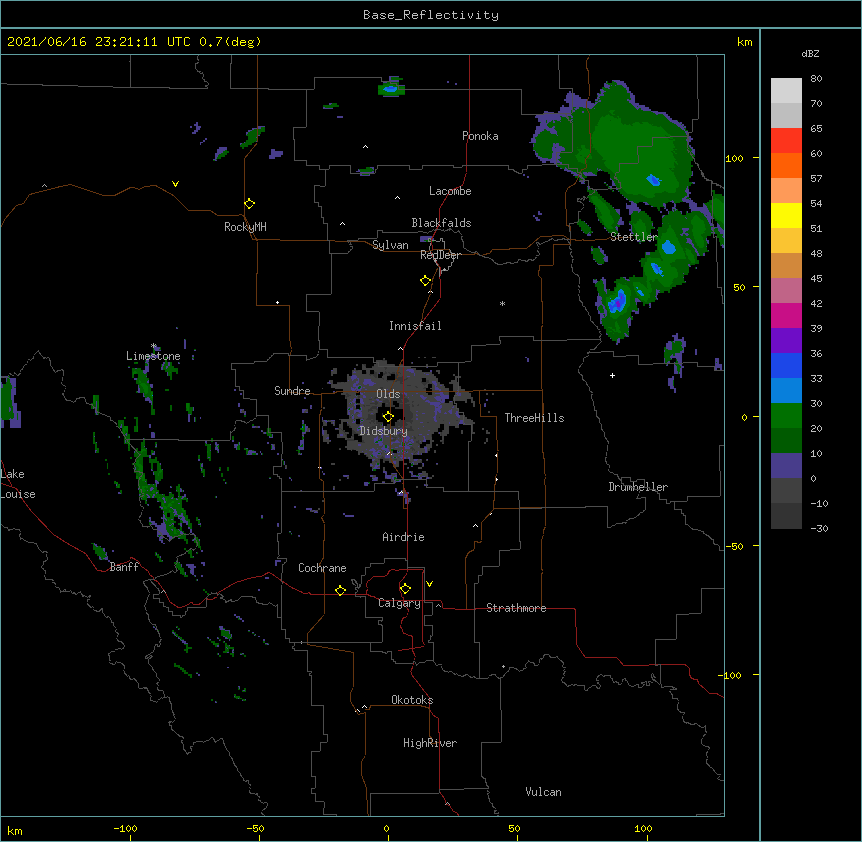Click the Blackfalds city label

[441, 223]
